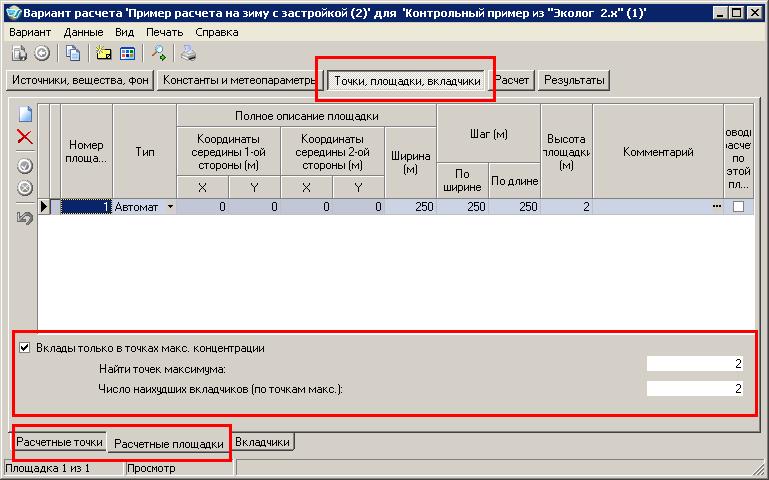Switch to the 'Вкладчики' bottom tab
Viewport: 769px width, 480px height.
(263, 441)
